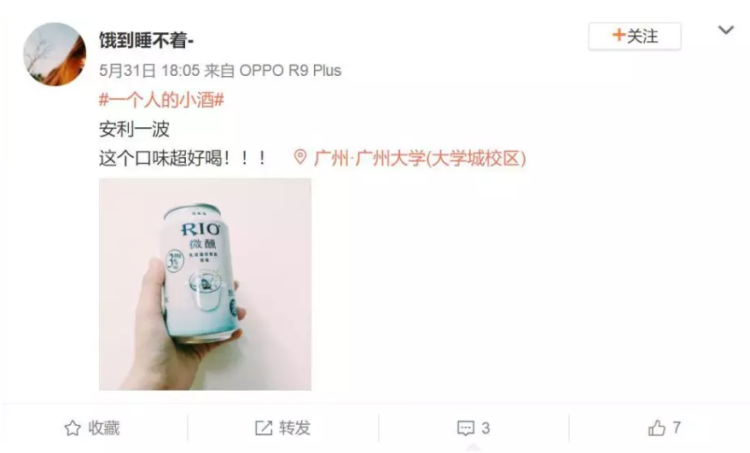Open the hashtag #一个人的小酒#
This screenshot has width=750, height=453.
tap(162, 100)
